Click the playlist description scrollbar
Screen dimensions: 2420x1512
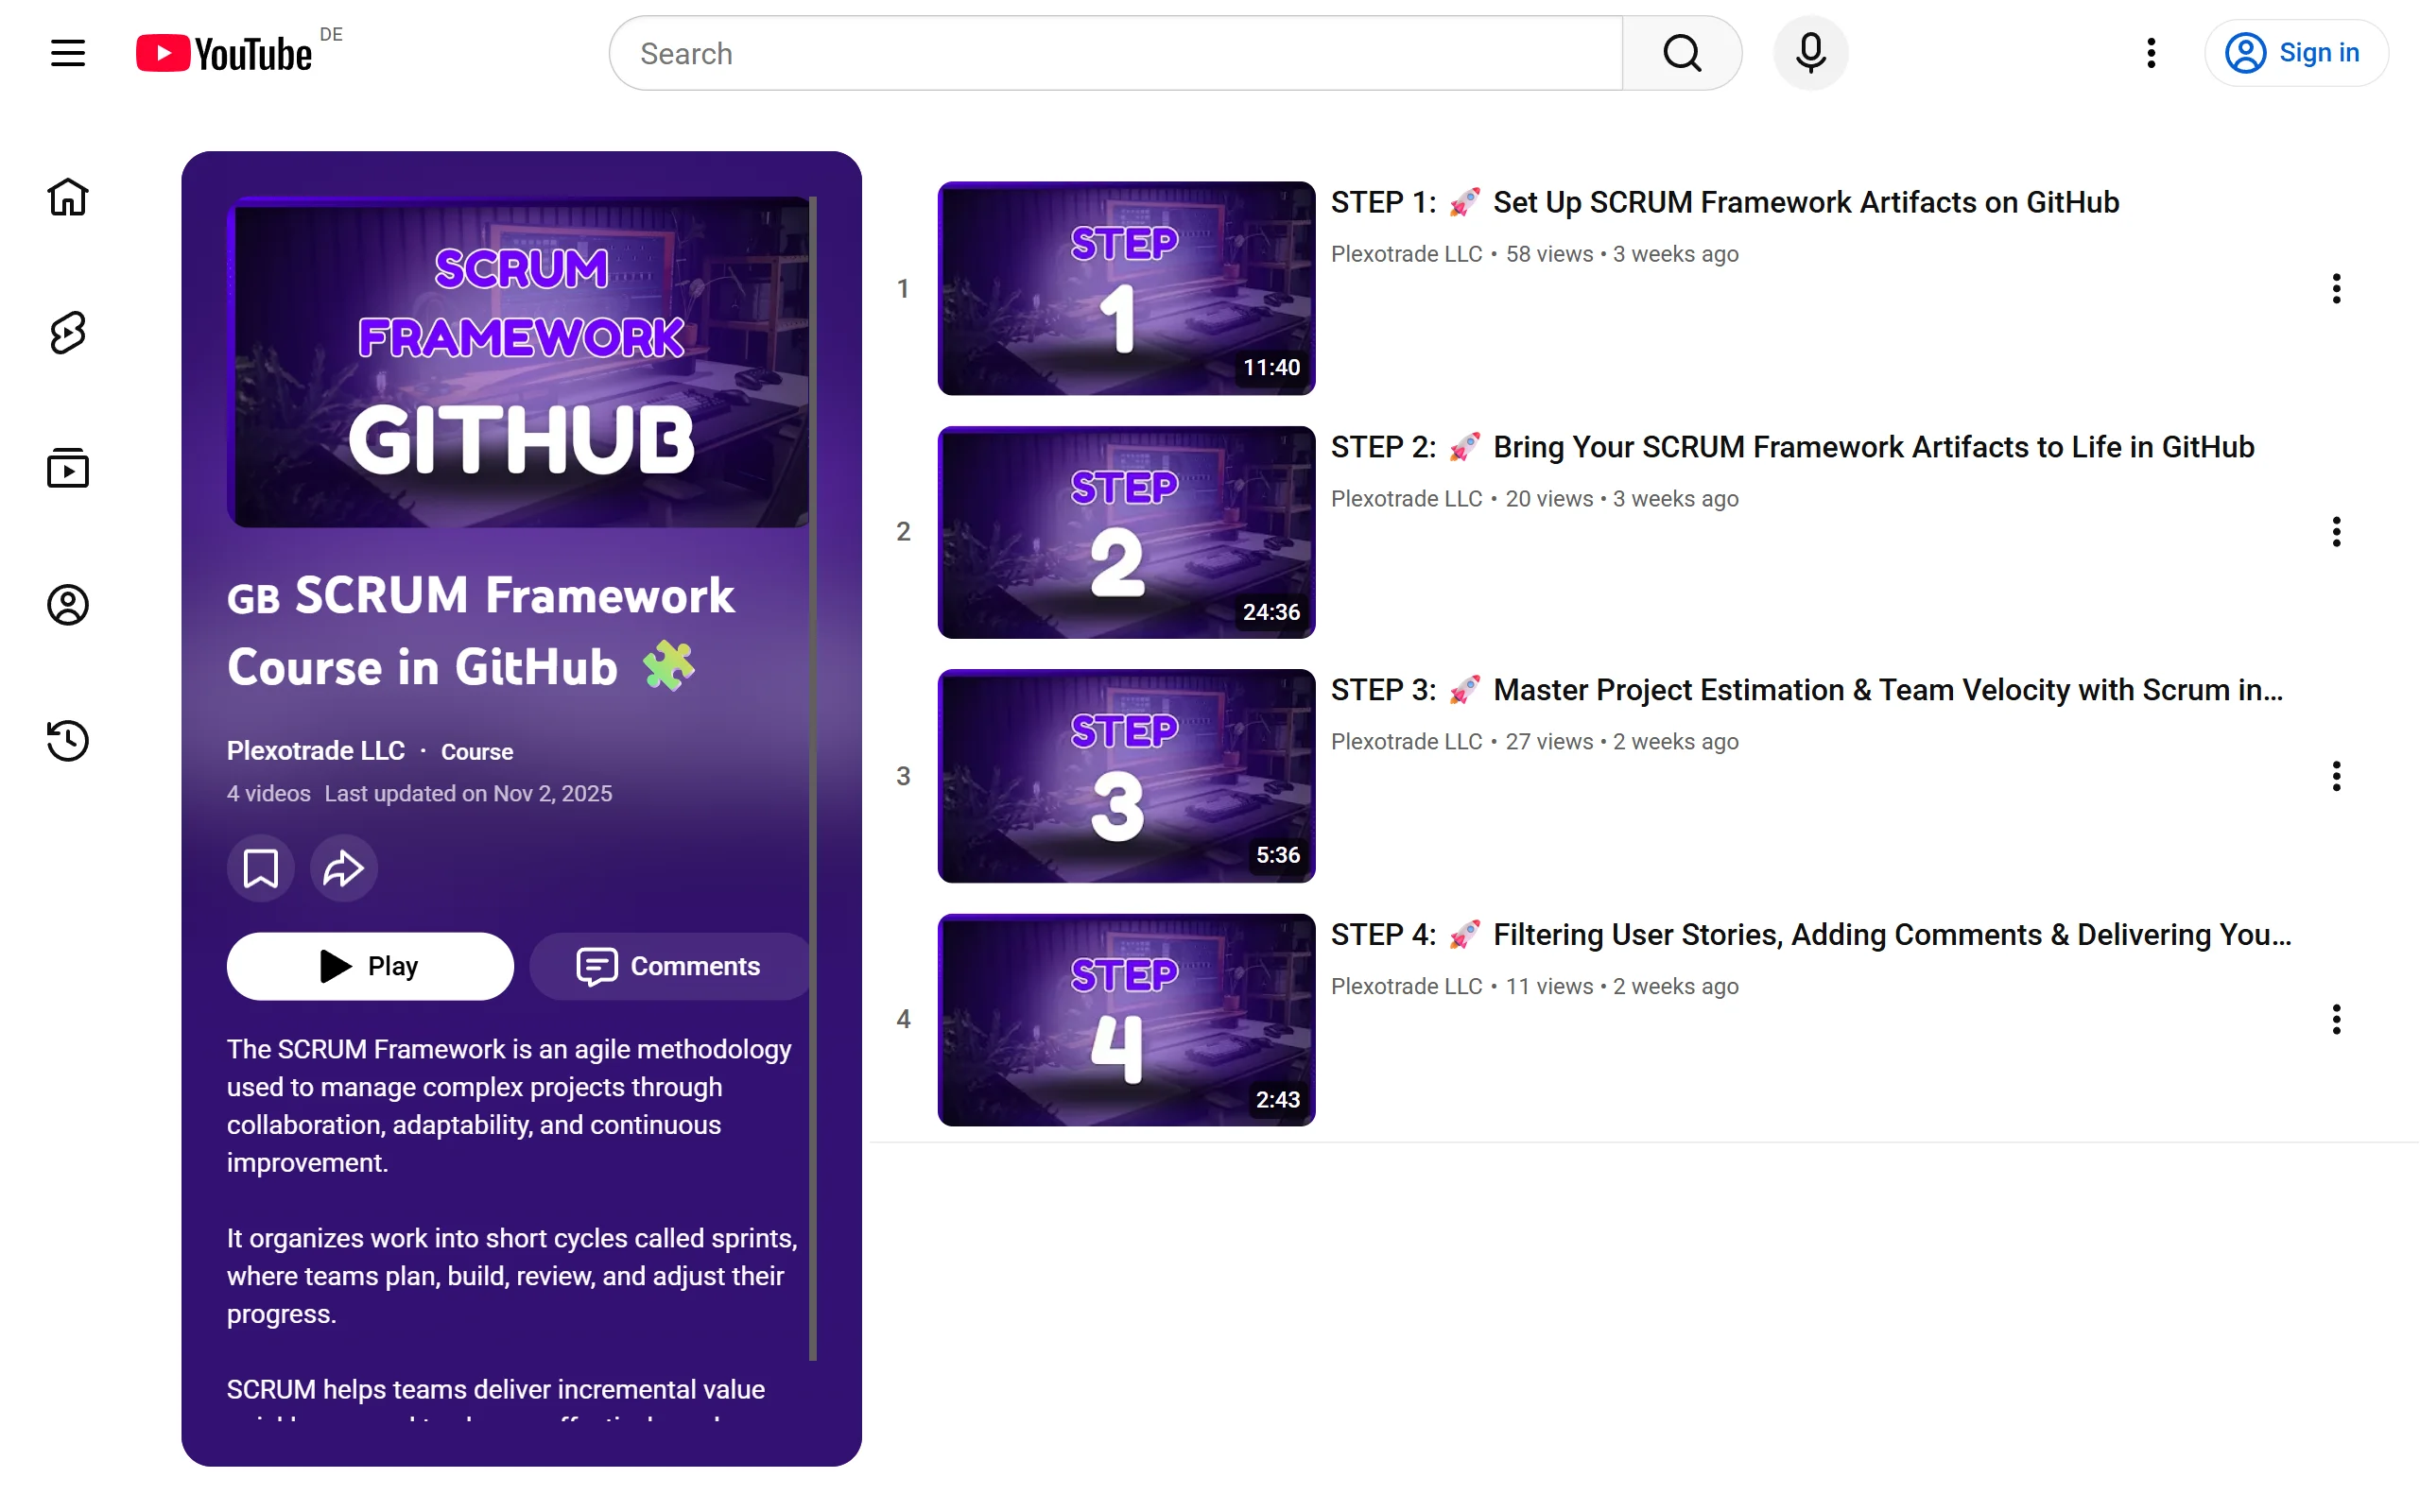(x=813, y=778)
